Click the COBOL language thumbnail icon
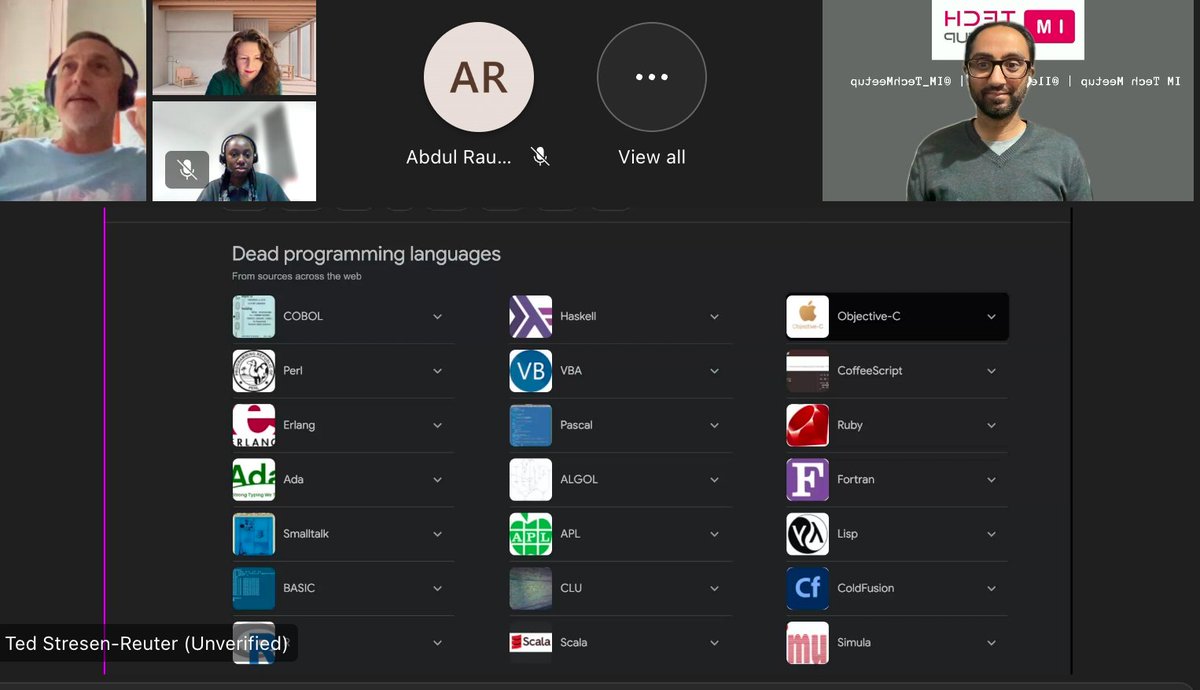The width and height of the screenshot is (1200, 690). tap(254, 316)
